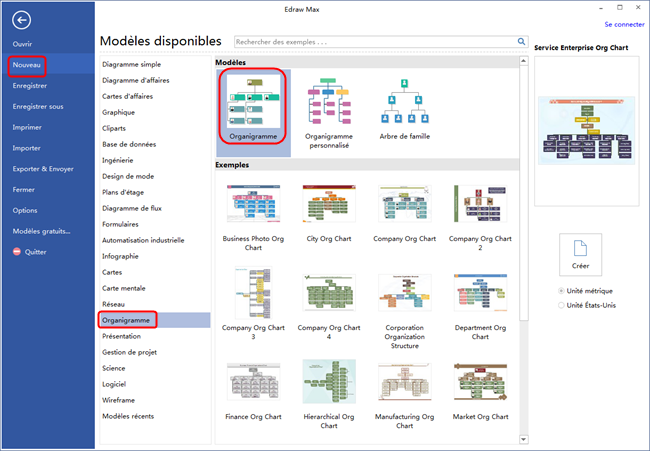Open City Org Chart example
650x451 pixels.
329,204
